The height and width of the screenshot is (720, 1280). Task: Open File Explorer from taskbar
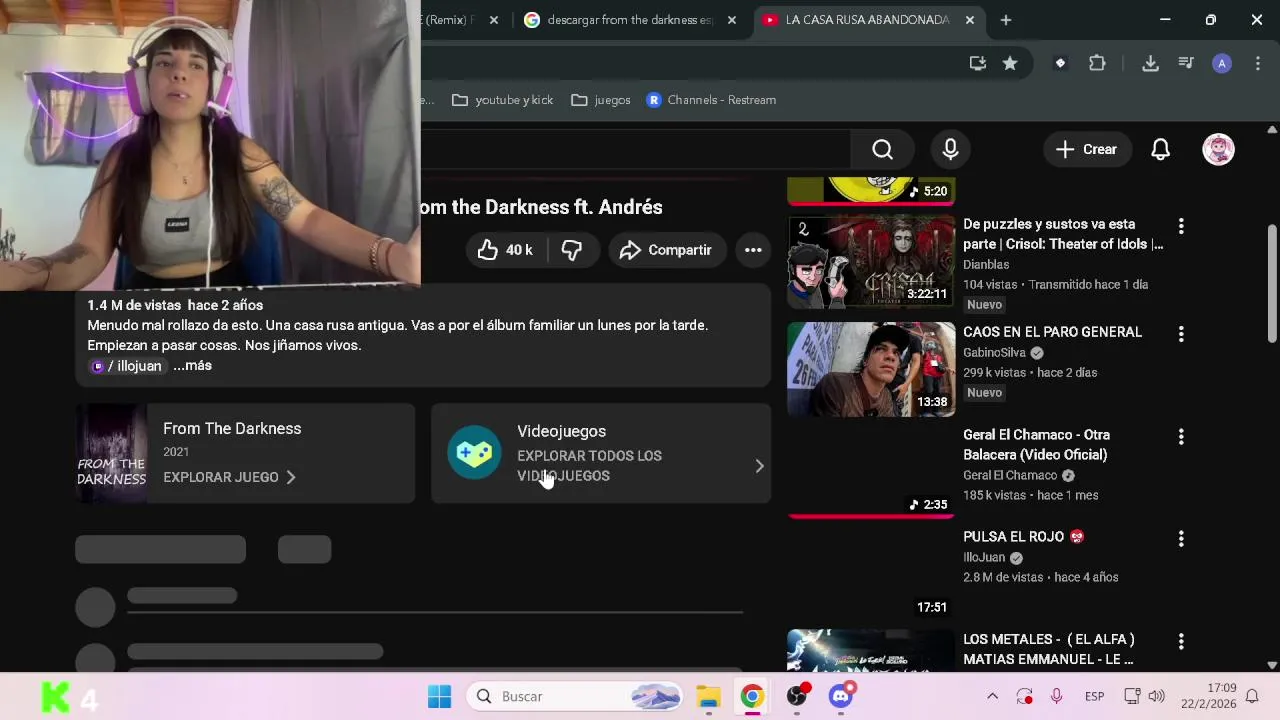tap(708, 696)
